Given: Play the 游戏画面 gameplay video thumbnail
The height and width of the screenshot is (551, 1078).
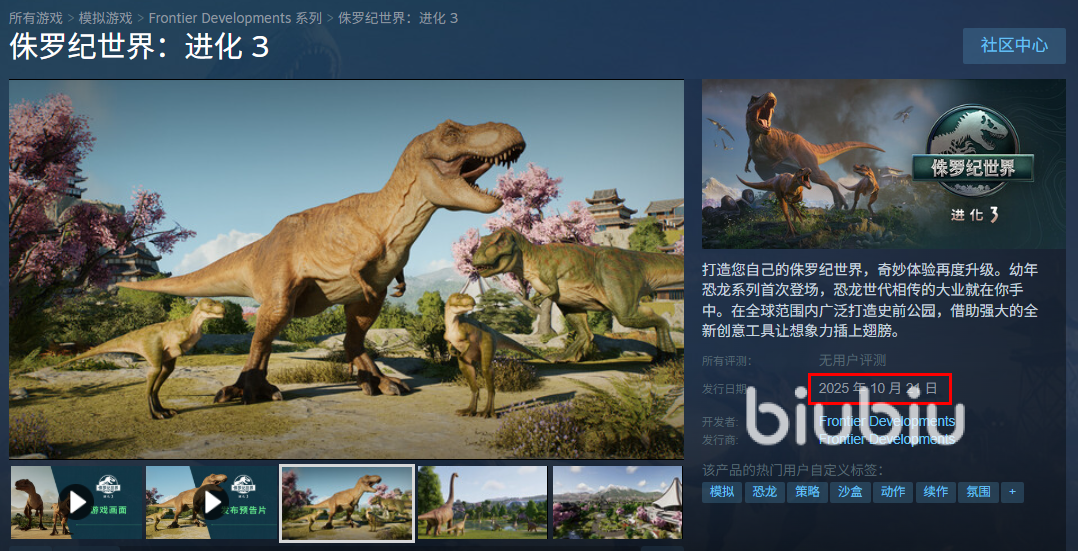Looking at the screenshot, I should point(76,502).
